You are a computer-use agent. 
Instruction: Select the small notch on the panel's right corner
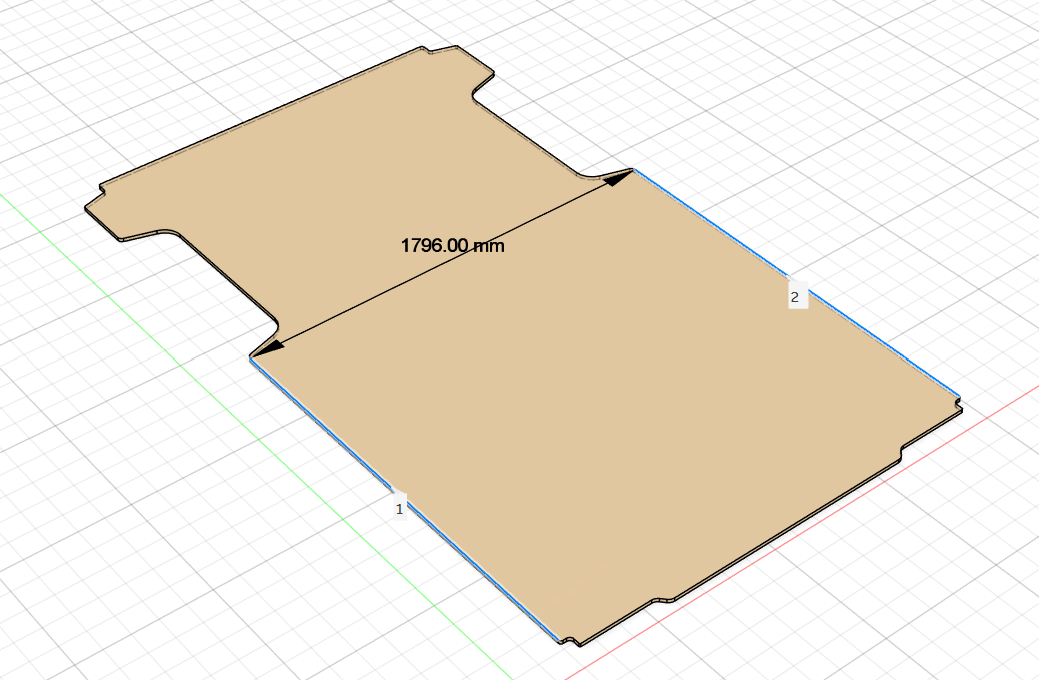point(958,403)
